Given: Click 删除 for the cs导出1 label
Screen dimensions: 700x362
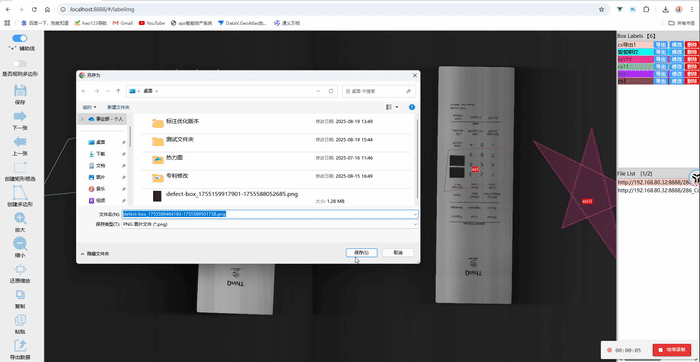Looking at the screenshot, I should coord(692,45).
